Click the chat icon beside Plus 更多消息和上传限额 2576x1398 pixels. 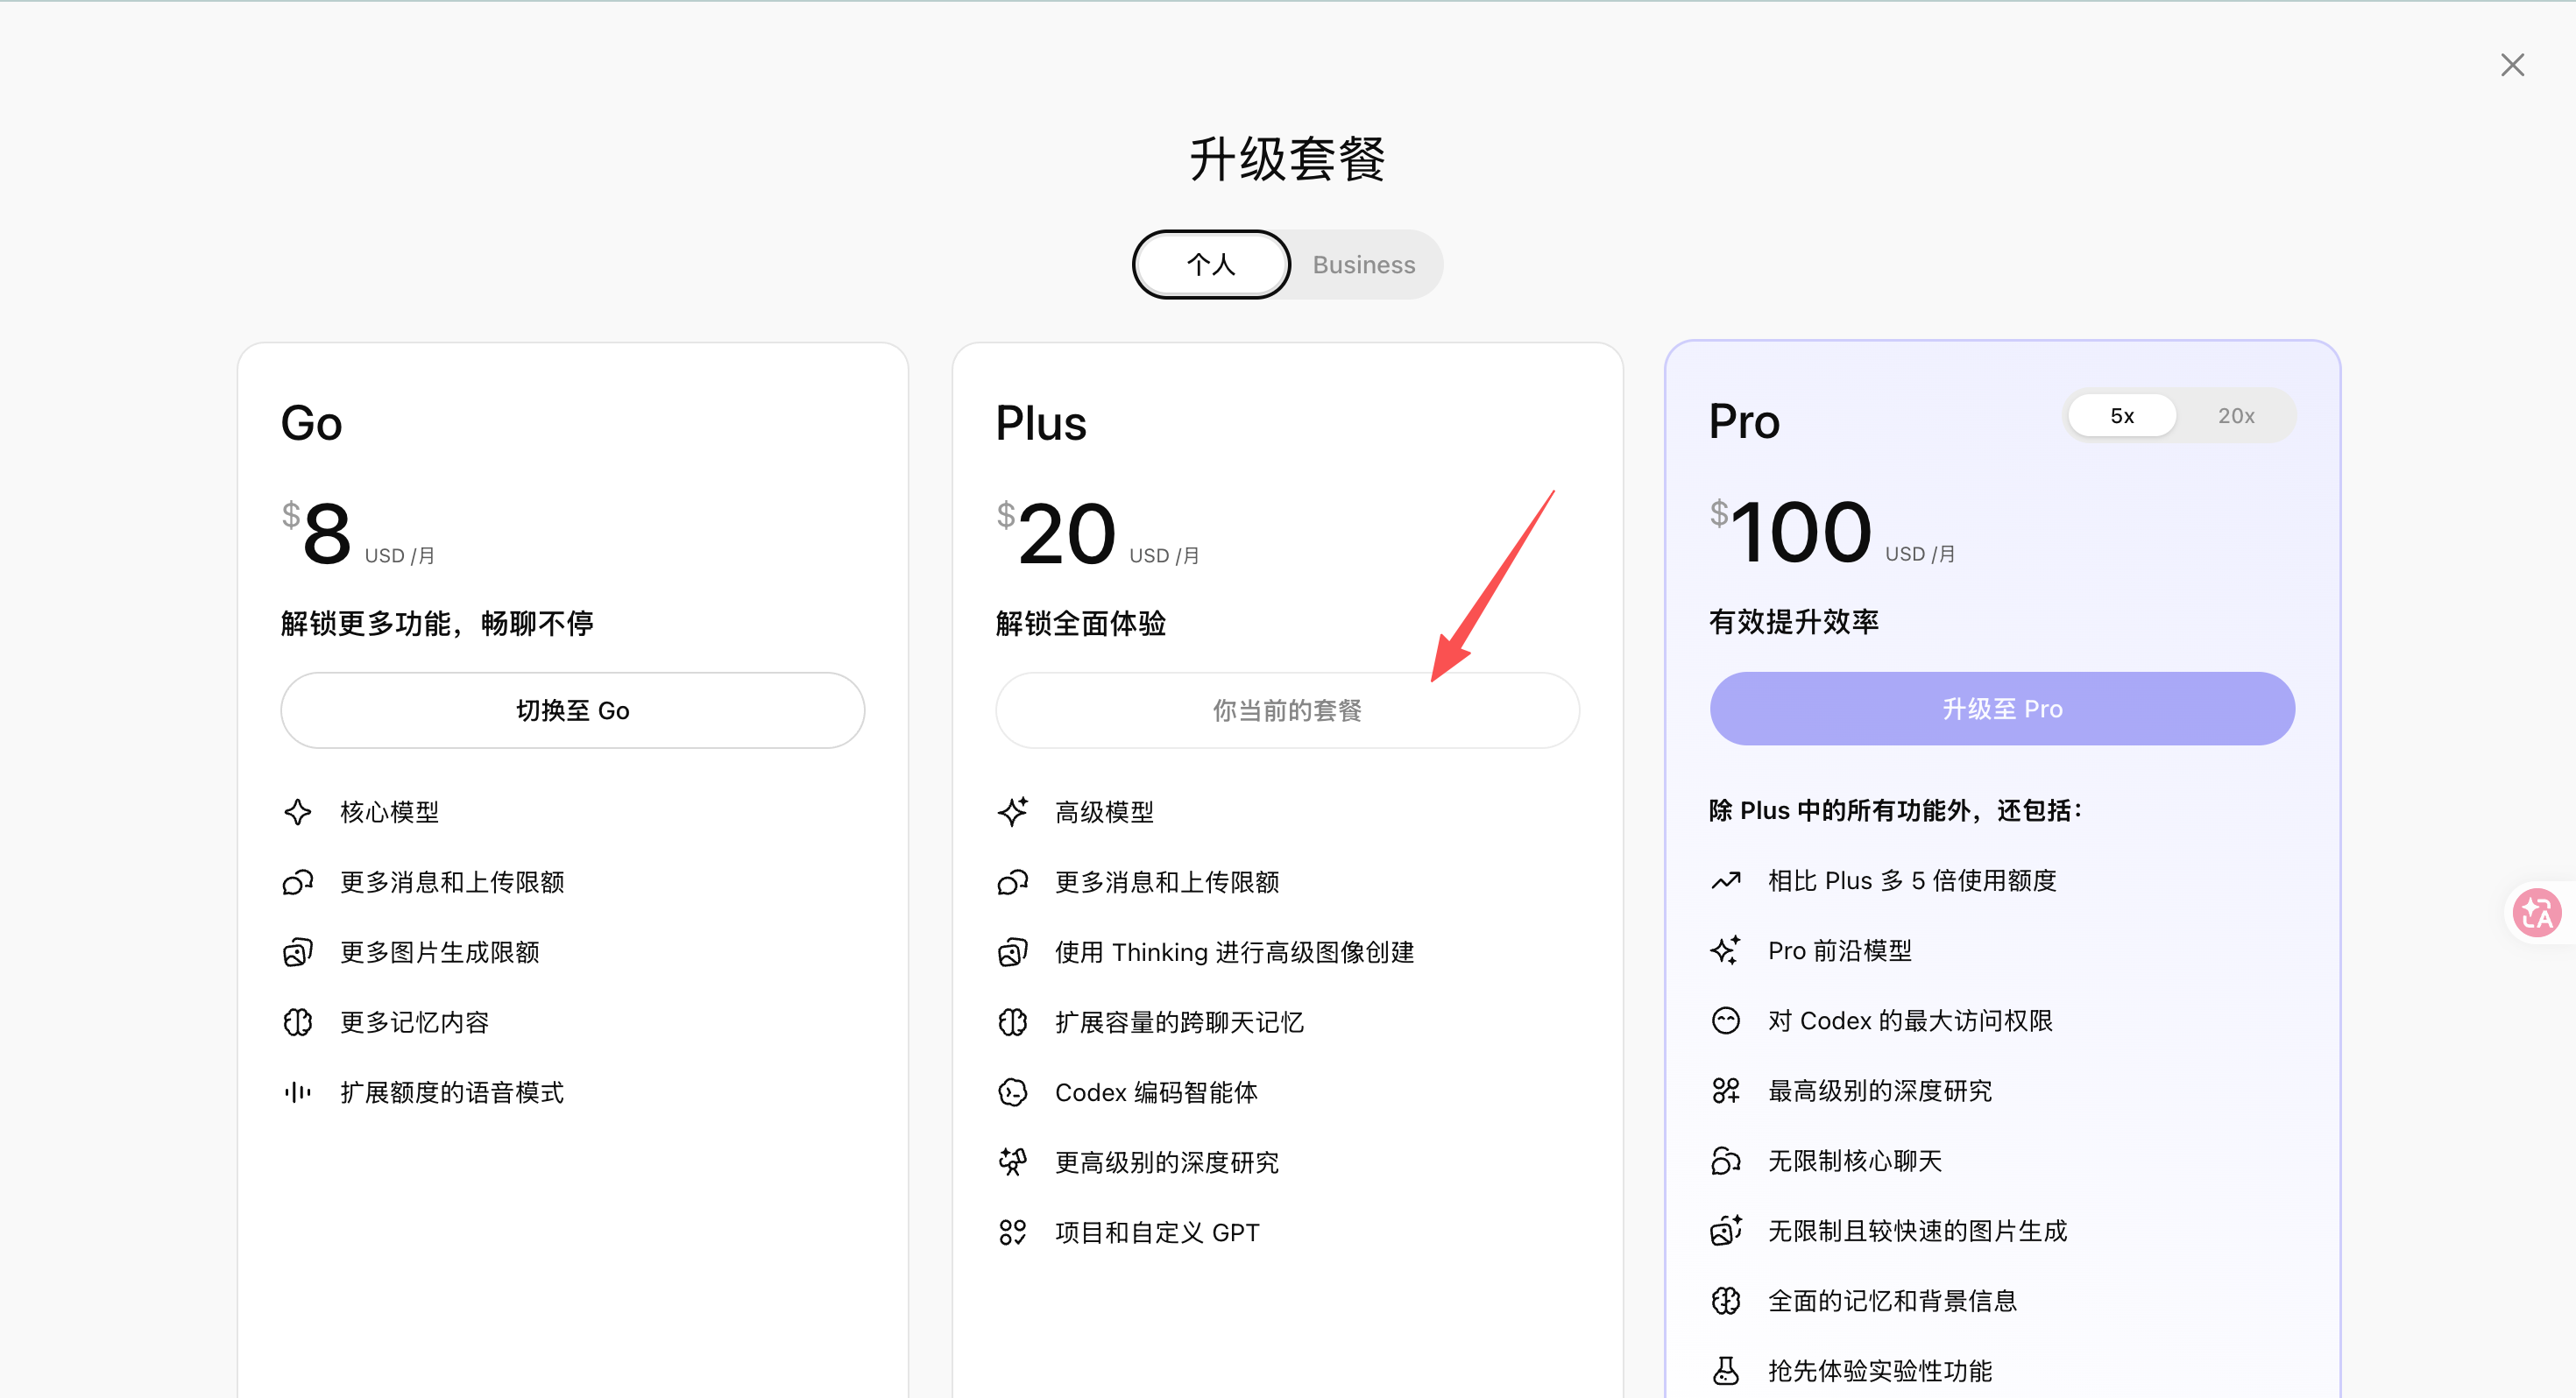click(x=1012, y=882)
